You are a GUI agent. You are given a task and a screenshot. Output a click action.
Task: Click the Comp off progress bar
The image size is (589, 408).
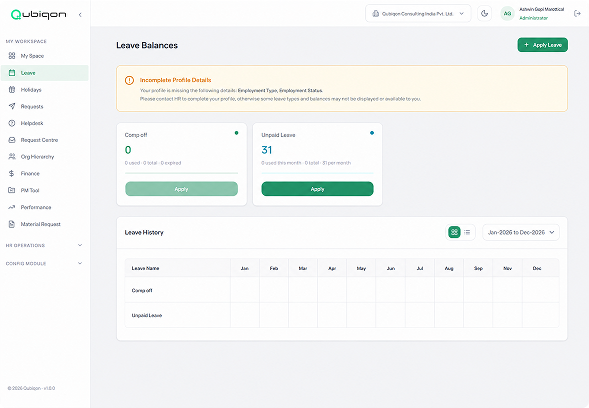[x=181, y=173]
